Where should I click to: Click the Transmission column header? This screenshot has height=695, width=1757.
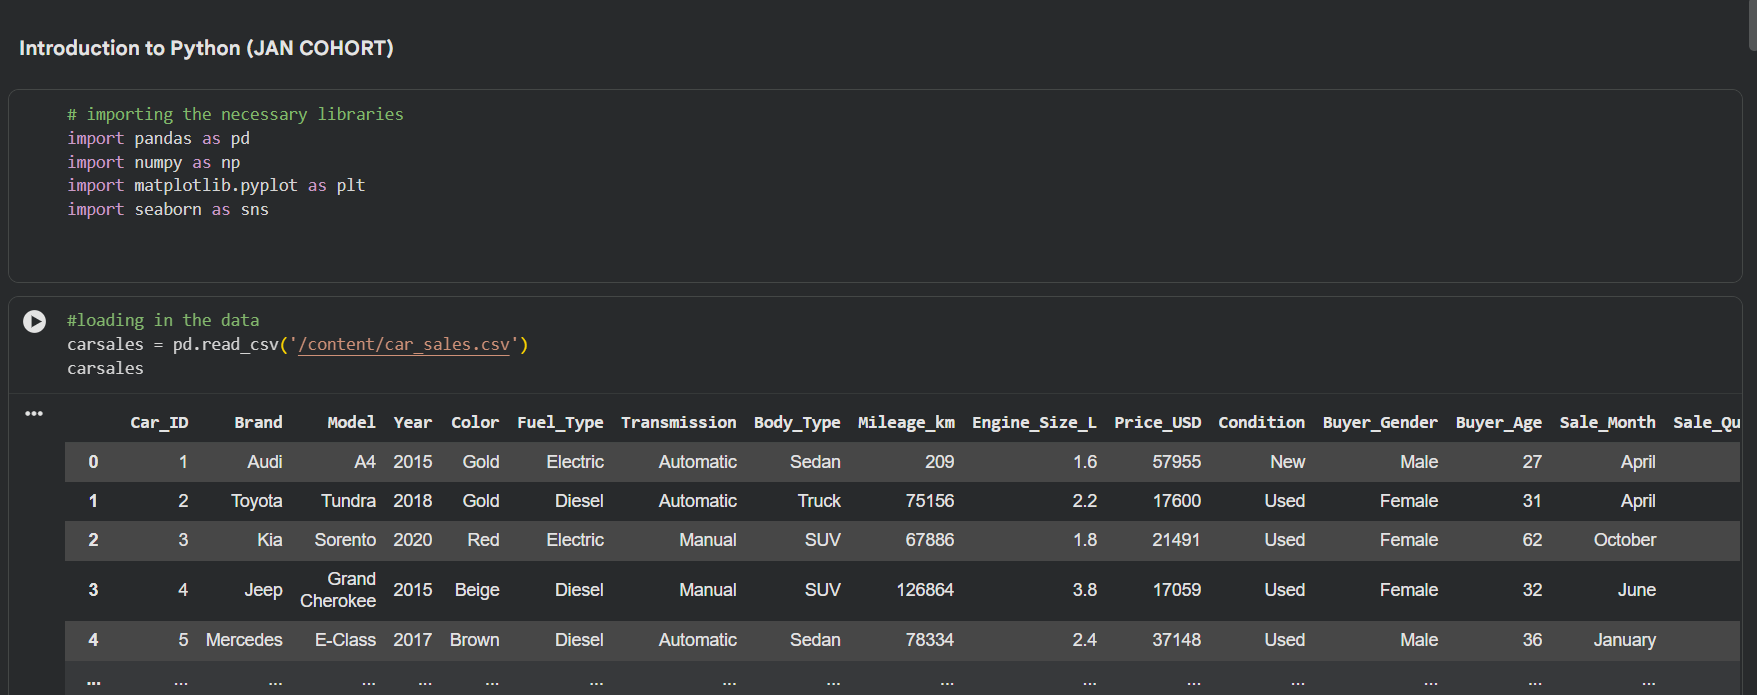click(679, 422)
